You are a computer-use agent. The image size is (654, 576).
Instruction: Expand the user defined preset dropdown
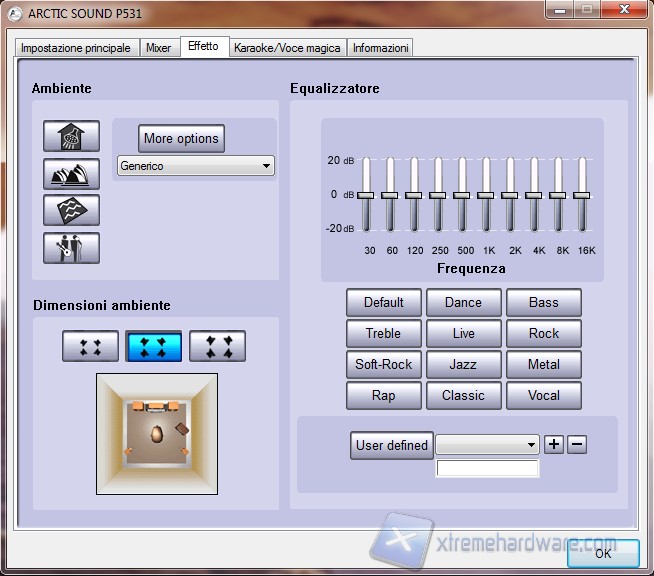point(488,445)
